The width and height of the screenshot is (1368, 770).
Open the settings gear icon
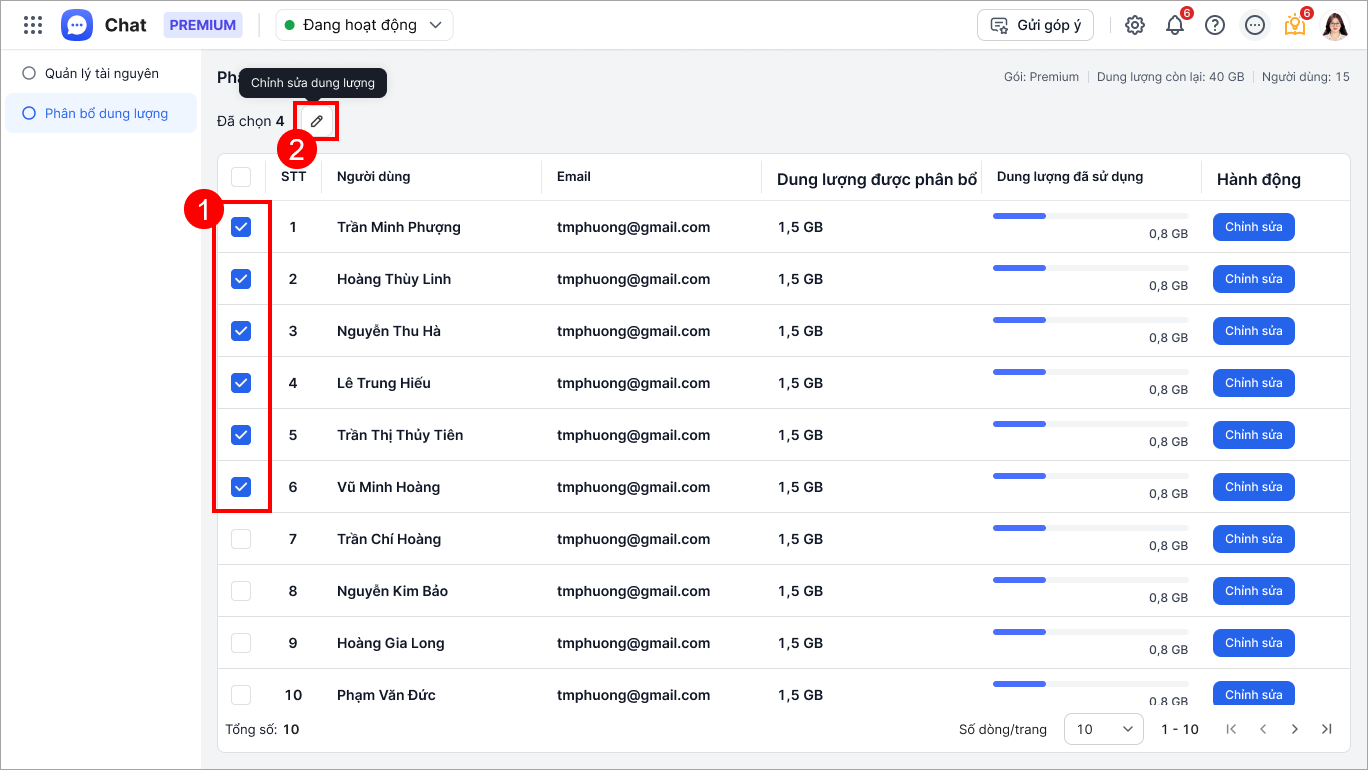[x=1135, y=25]
